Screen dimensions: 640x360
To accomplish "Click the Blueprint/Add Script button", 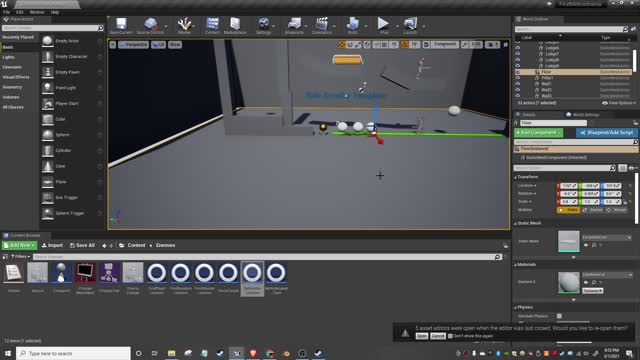I will [607, 133].
